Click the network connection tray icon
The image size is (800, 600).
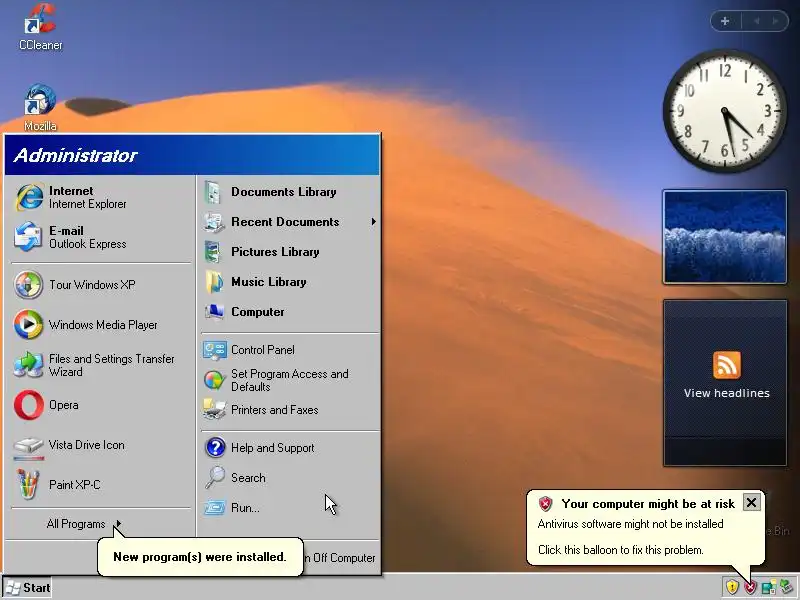point(768,588)
